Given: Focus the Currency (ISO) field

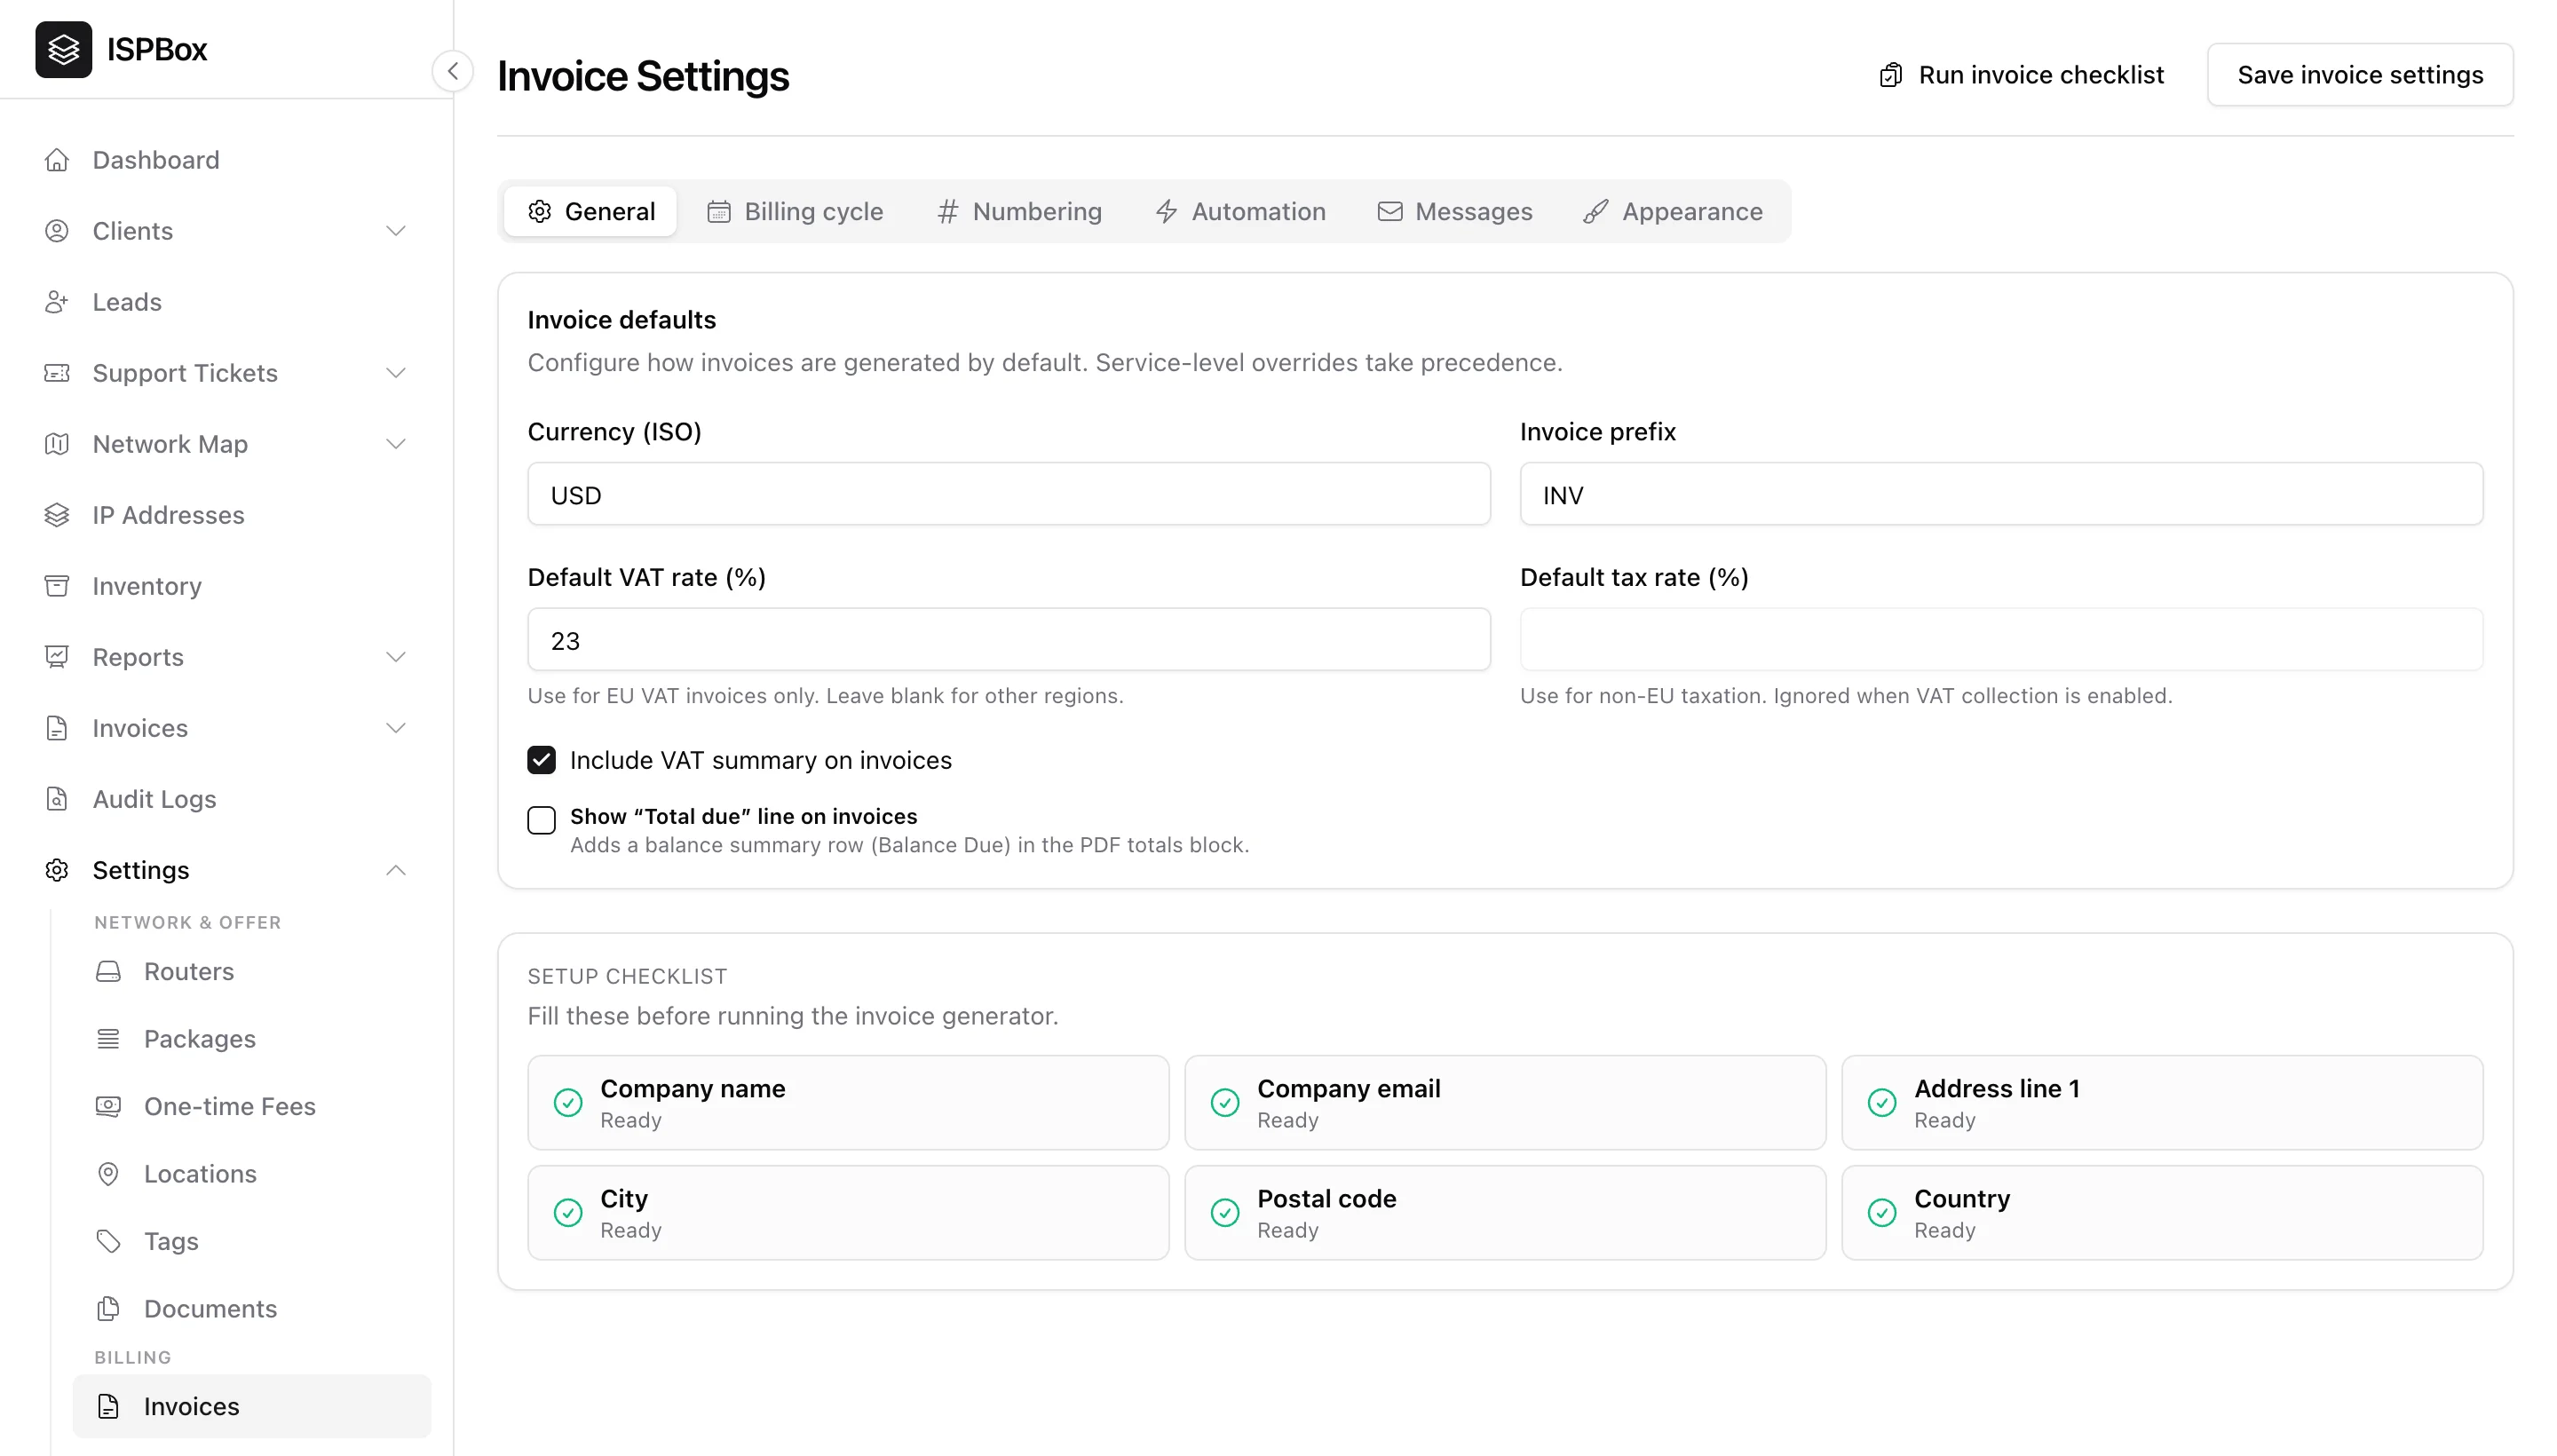Looking at the screenshot, I should [1009, 494].
